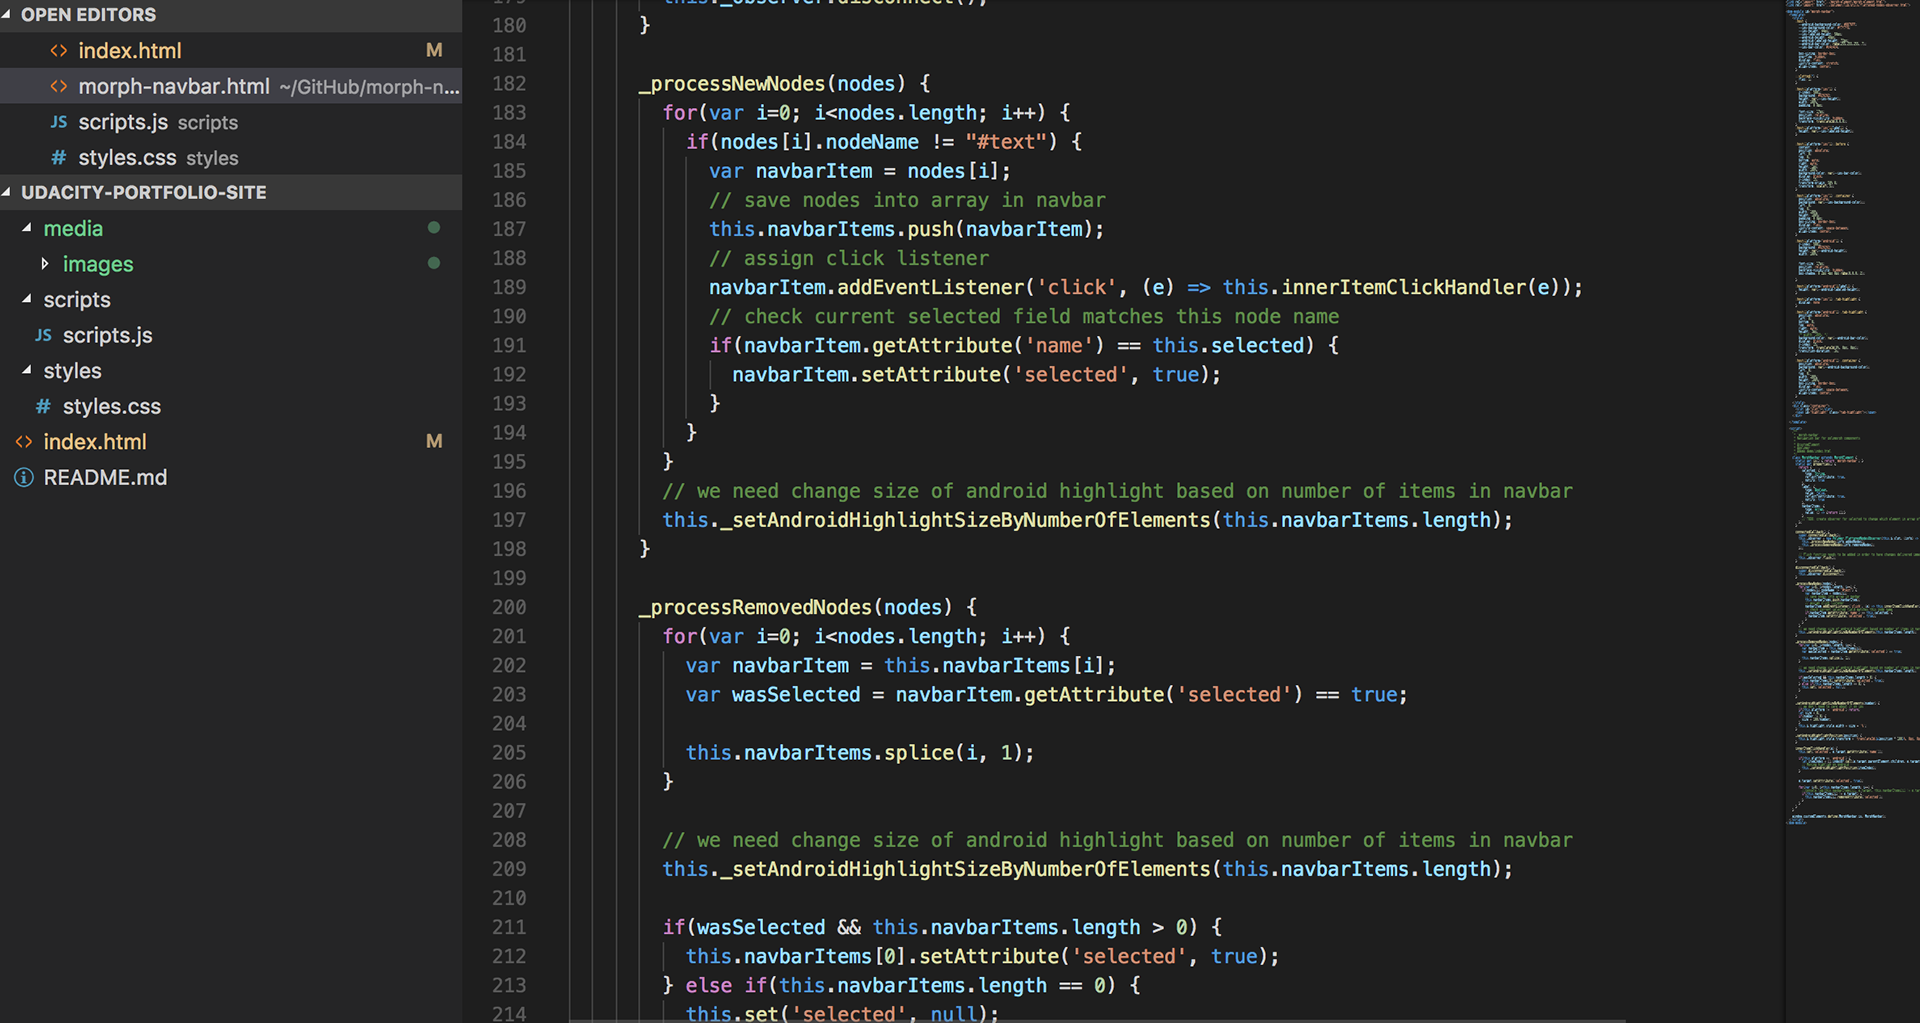Click the horizontal scrollbar below the editor
1920x1023 pixels.
[x=1100, y=1019]
